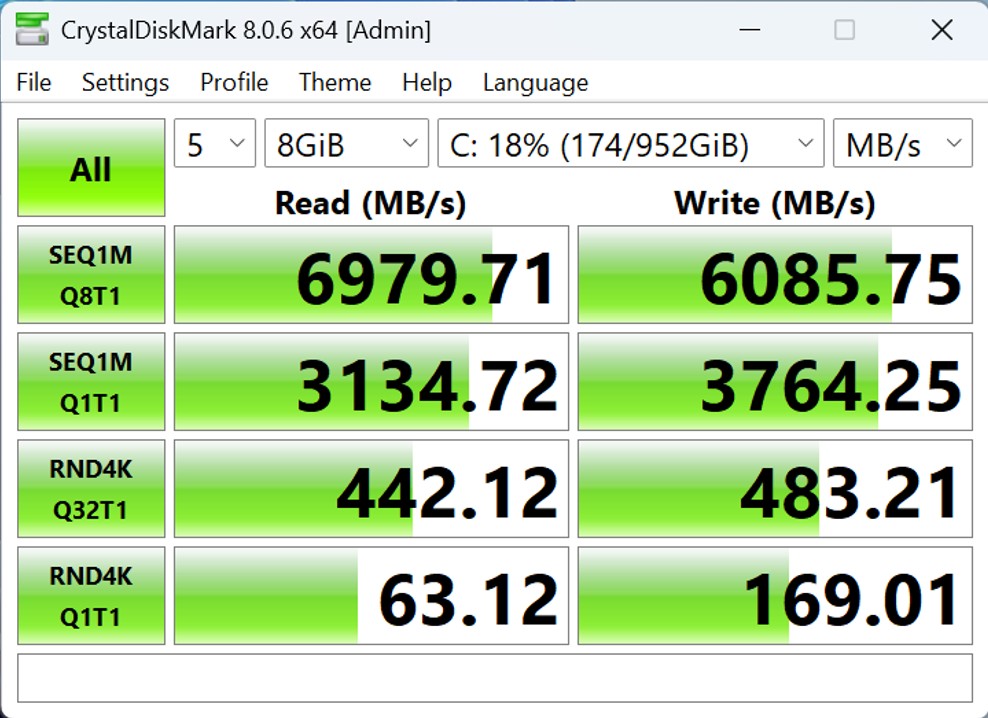
Task: Open the drive selector showing C: 18%
Action: (x=630, y=146)
